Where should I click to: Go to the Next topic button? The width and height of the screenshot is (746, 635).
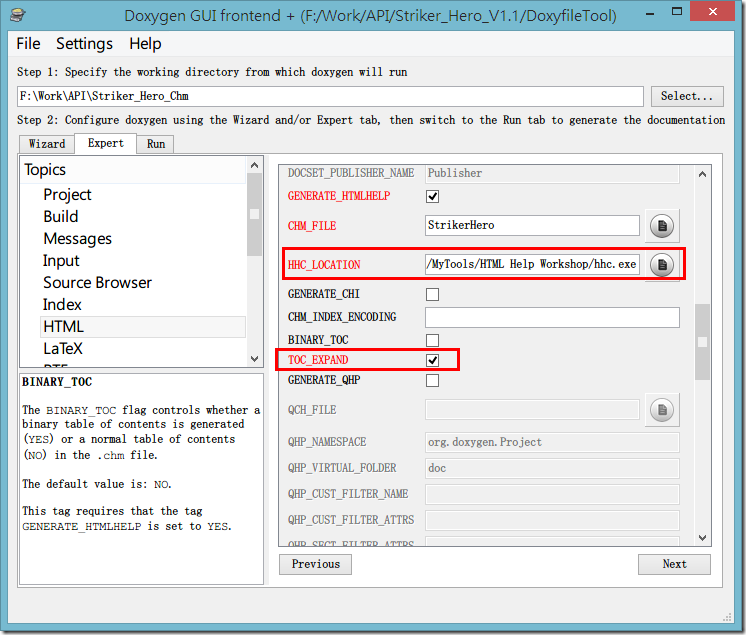674,564
